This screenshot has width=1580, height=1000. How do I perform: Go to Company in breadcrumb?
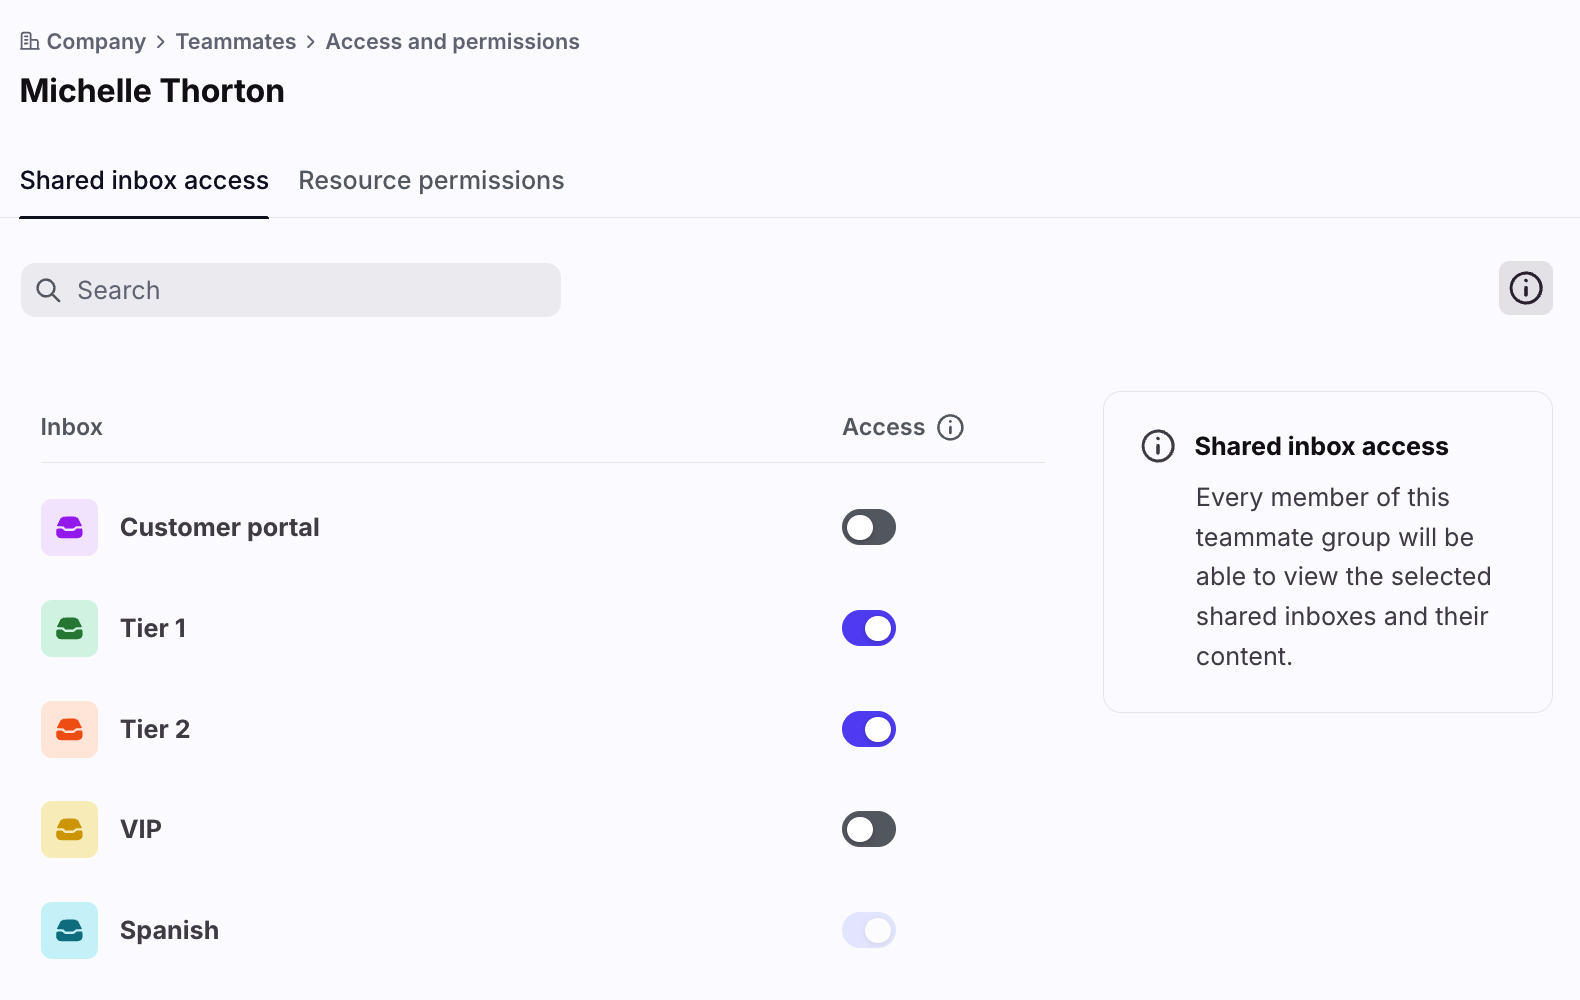tap(96, 41)
